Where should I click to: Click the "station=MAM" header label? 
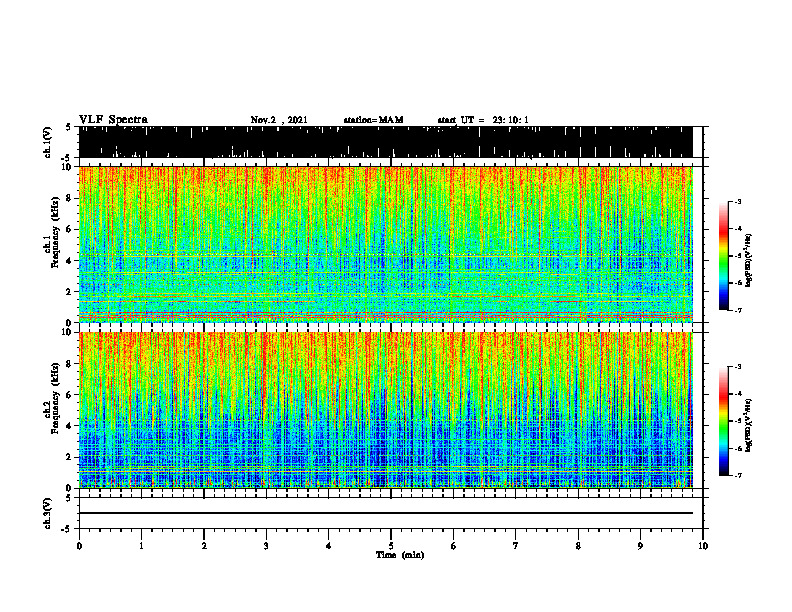point(374,120)
